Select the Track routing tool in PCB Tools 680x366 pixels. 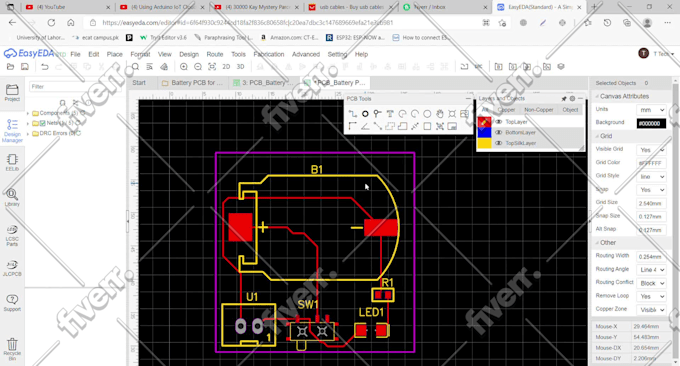click(x=353, y=114)
